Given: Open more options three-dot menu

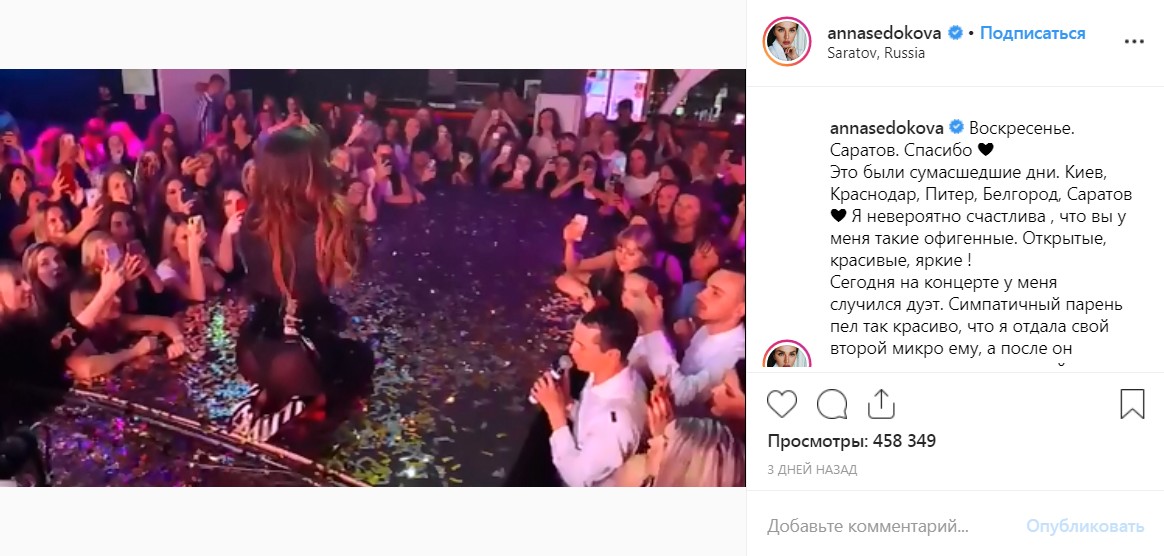Looking at the screenshot, I should [x=1134, y=42].
